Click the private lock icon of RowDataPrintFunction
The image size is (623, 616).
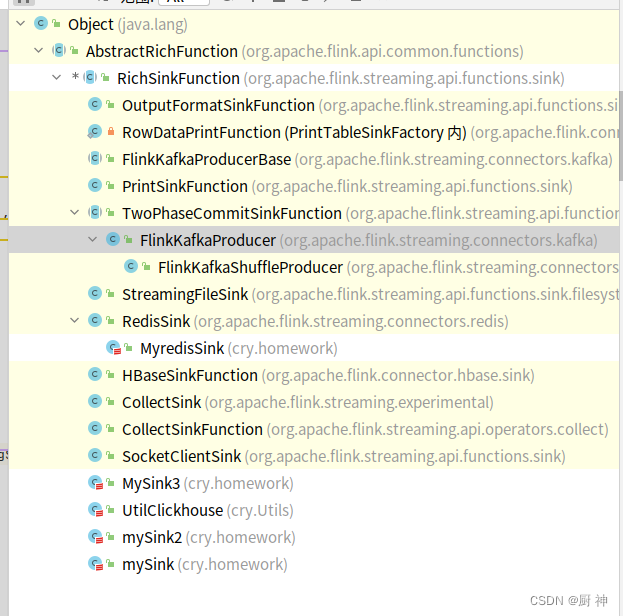tap(111, 132)
